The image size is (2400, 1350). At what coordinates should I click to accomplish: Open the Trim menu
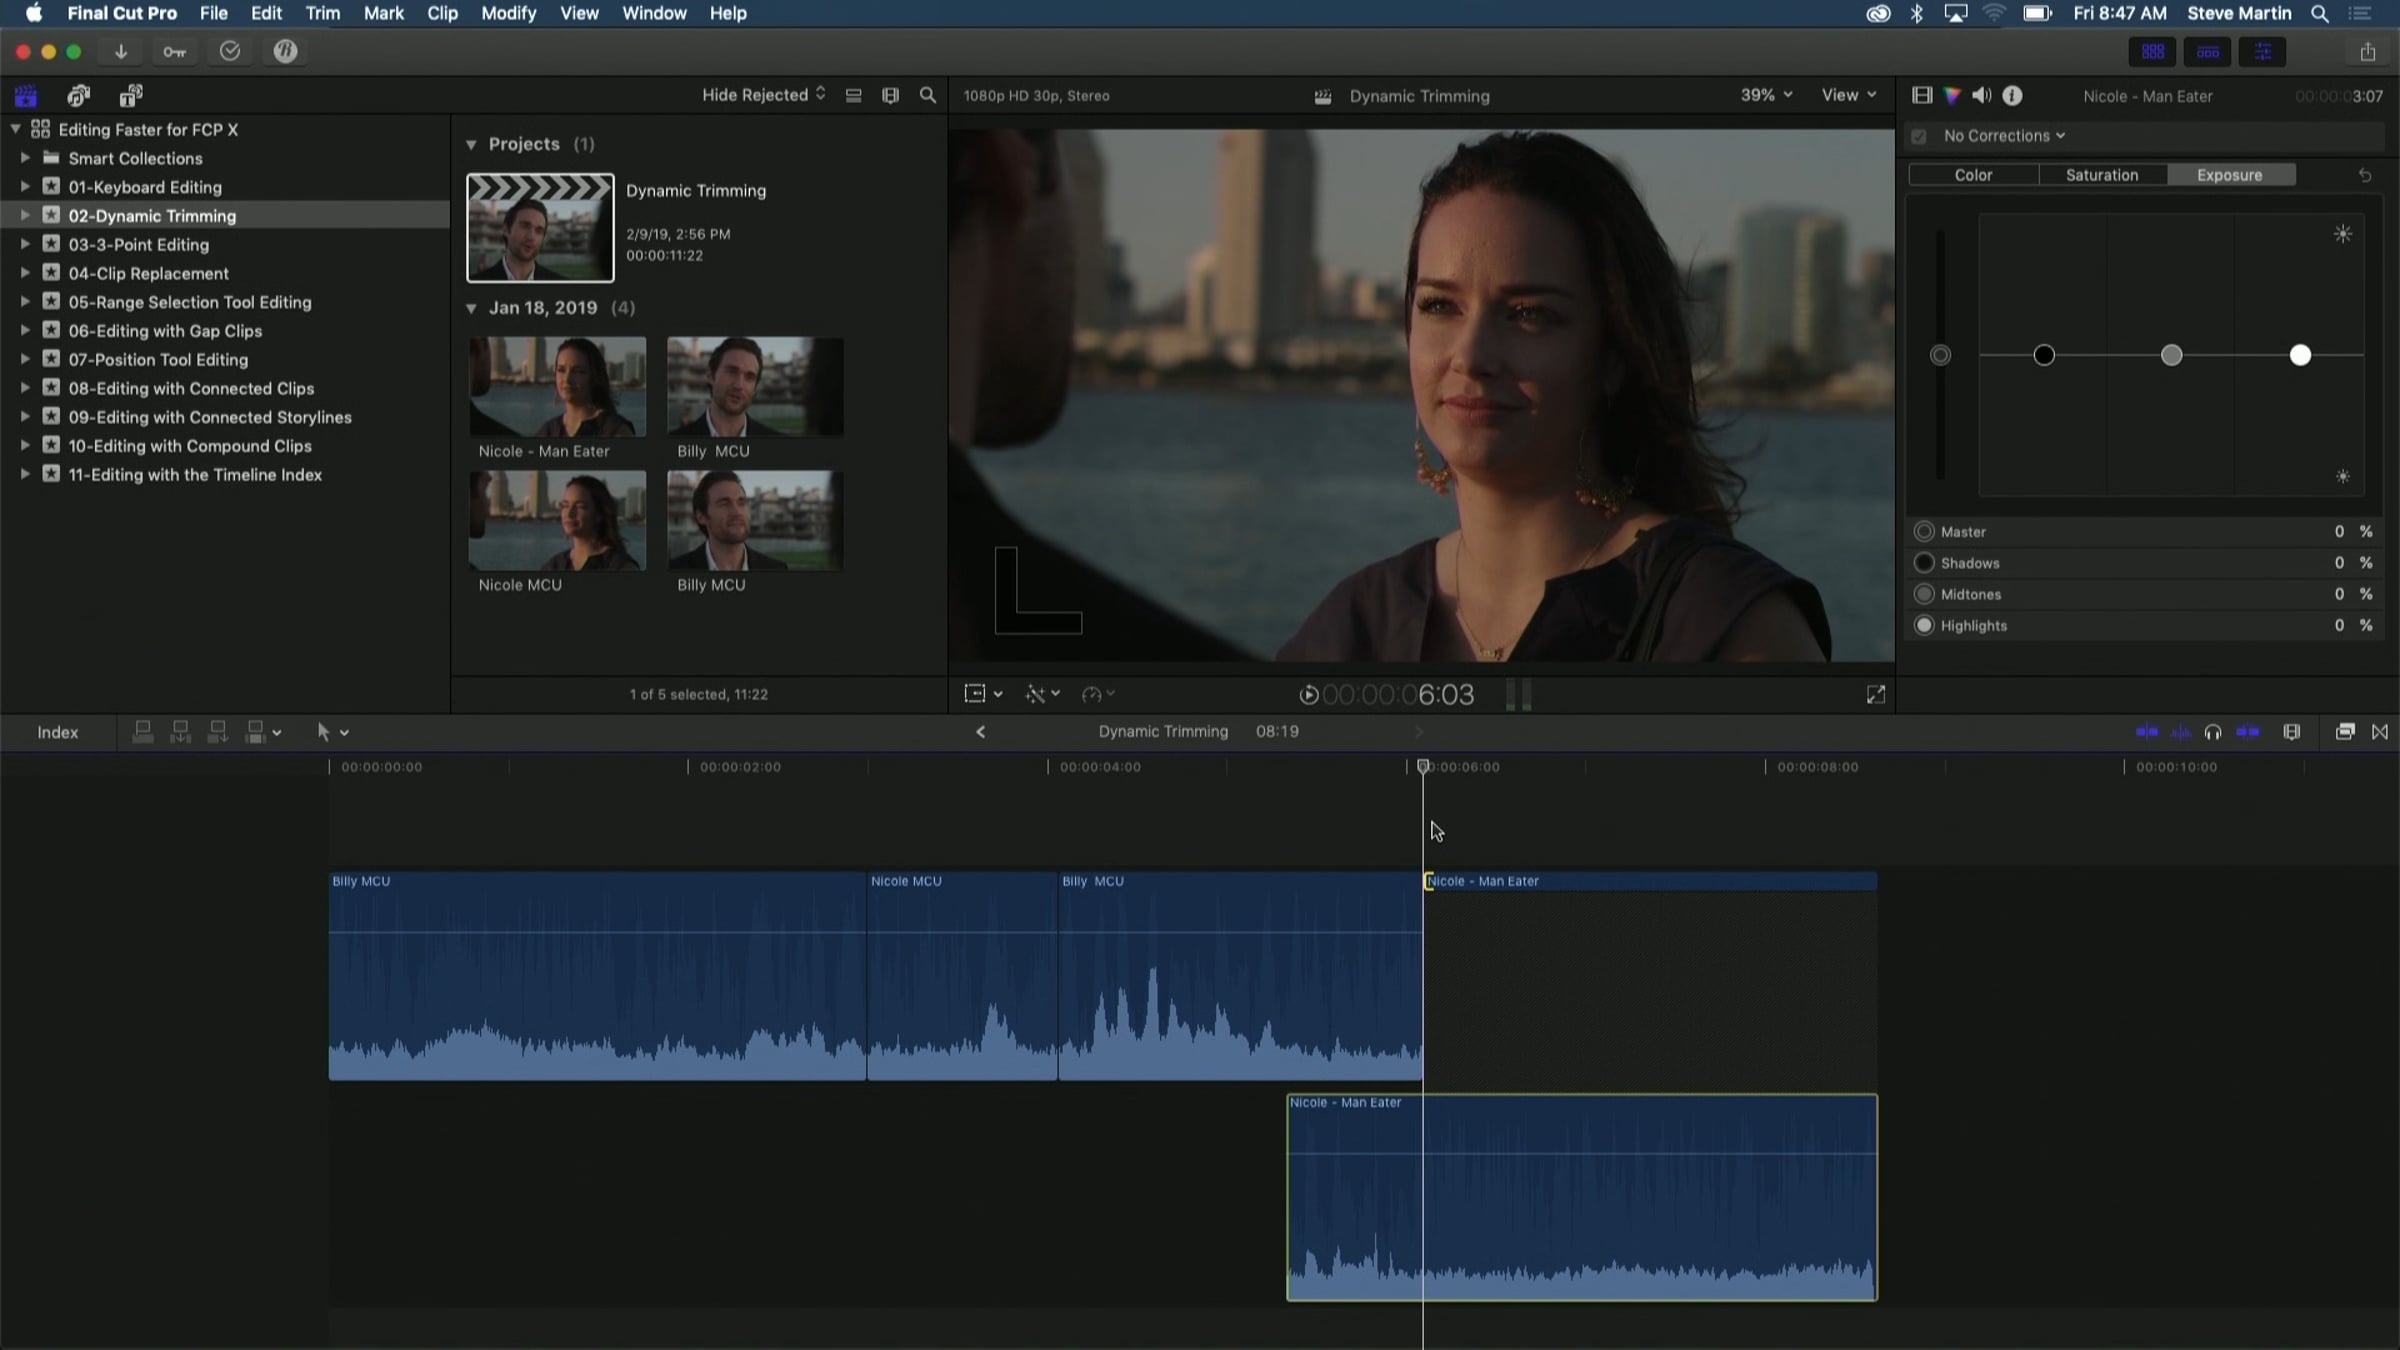(x=322, y=13)
